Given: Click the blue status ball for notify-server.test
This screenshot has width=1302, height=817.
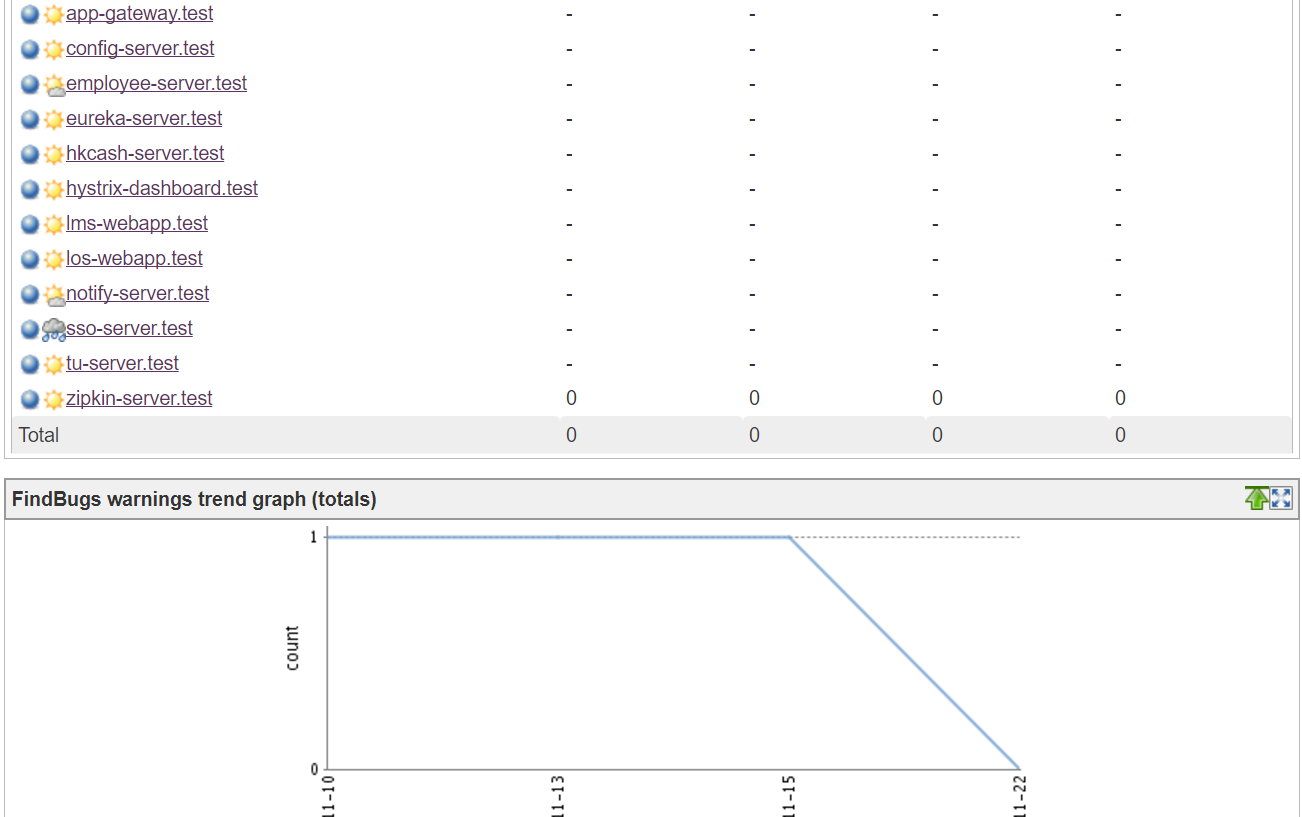Looking at the screenshot, I should [30, 295].
